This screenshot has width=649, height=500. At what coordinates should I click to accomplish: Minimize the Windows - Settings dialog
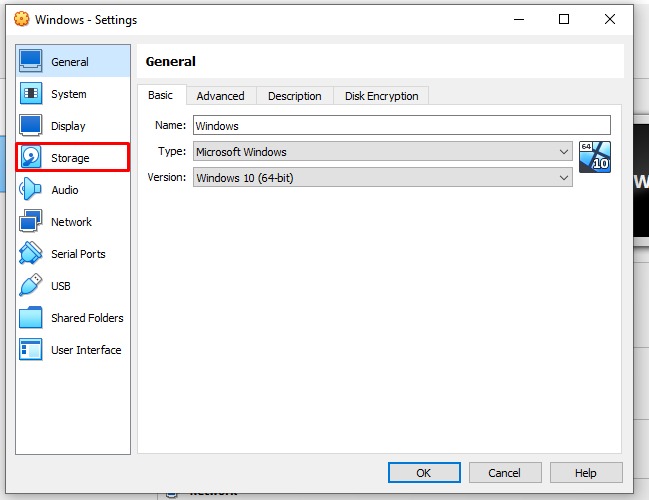coord(519,19)
